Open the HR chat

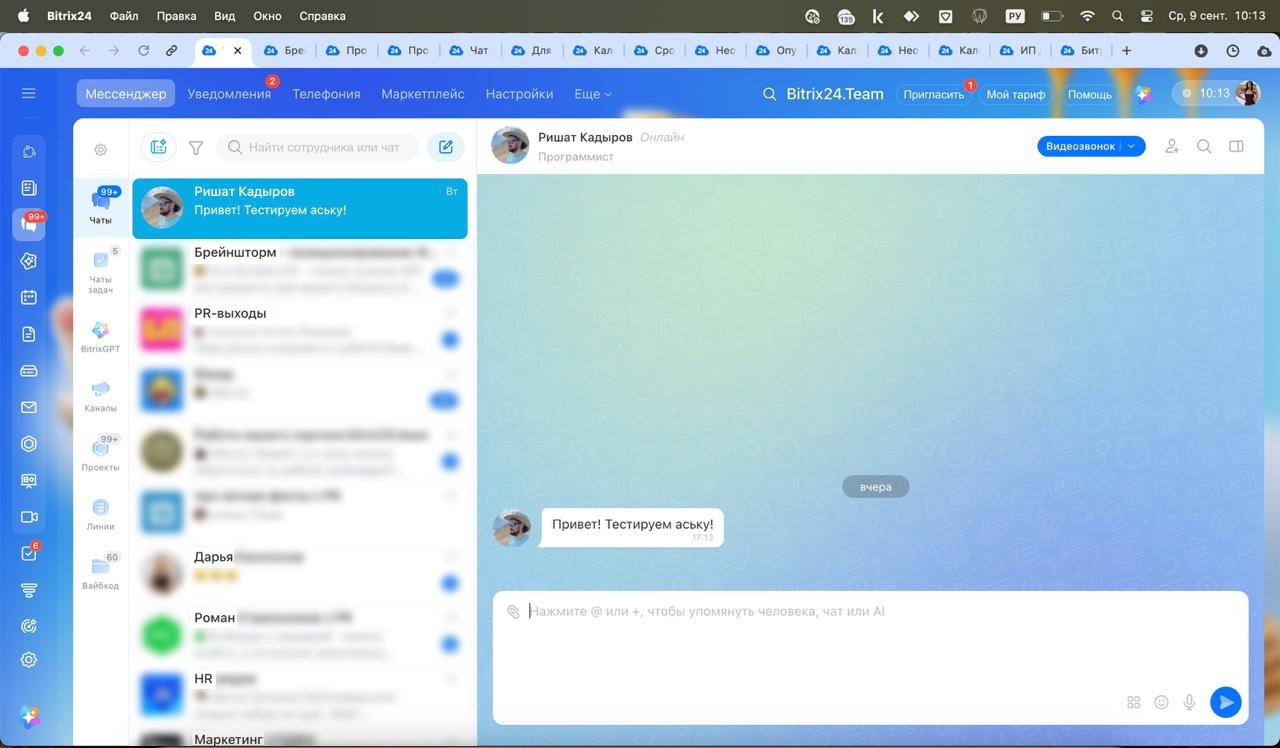pos(300,696)
